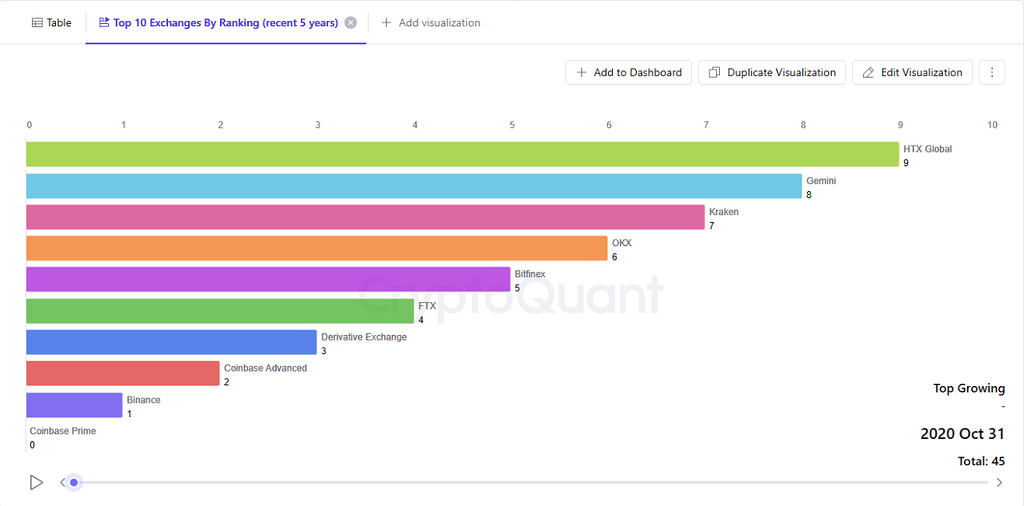Switch to the Table tab
Viewport: 1024px width, 506px height.
pos(52,23)
